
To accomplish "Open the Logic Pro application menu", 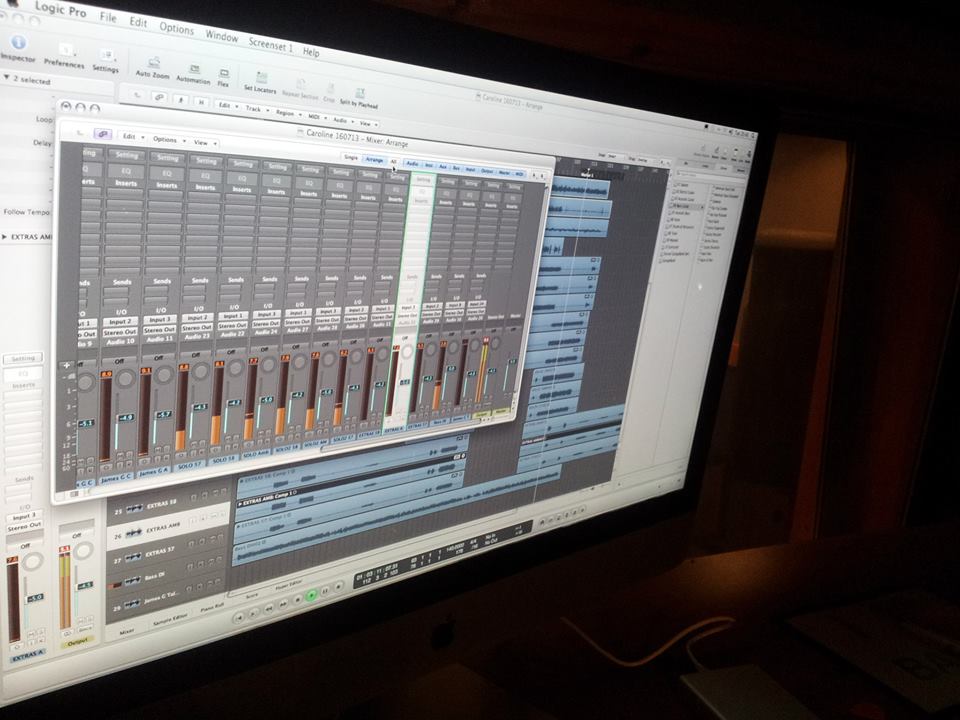I will pyautogui.click(x=60, y=10).
